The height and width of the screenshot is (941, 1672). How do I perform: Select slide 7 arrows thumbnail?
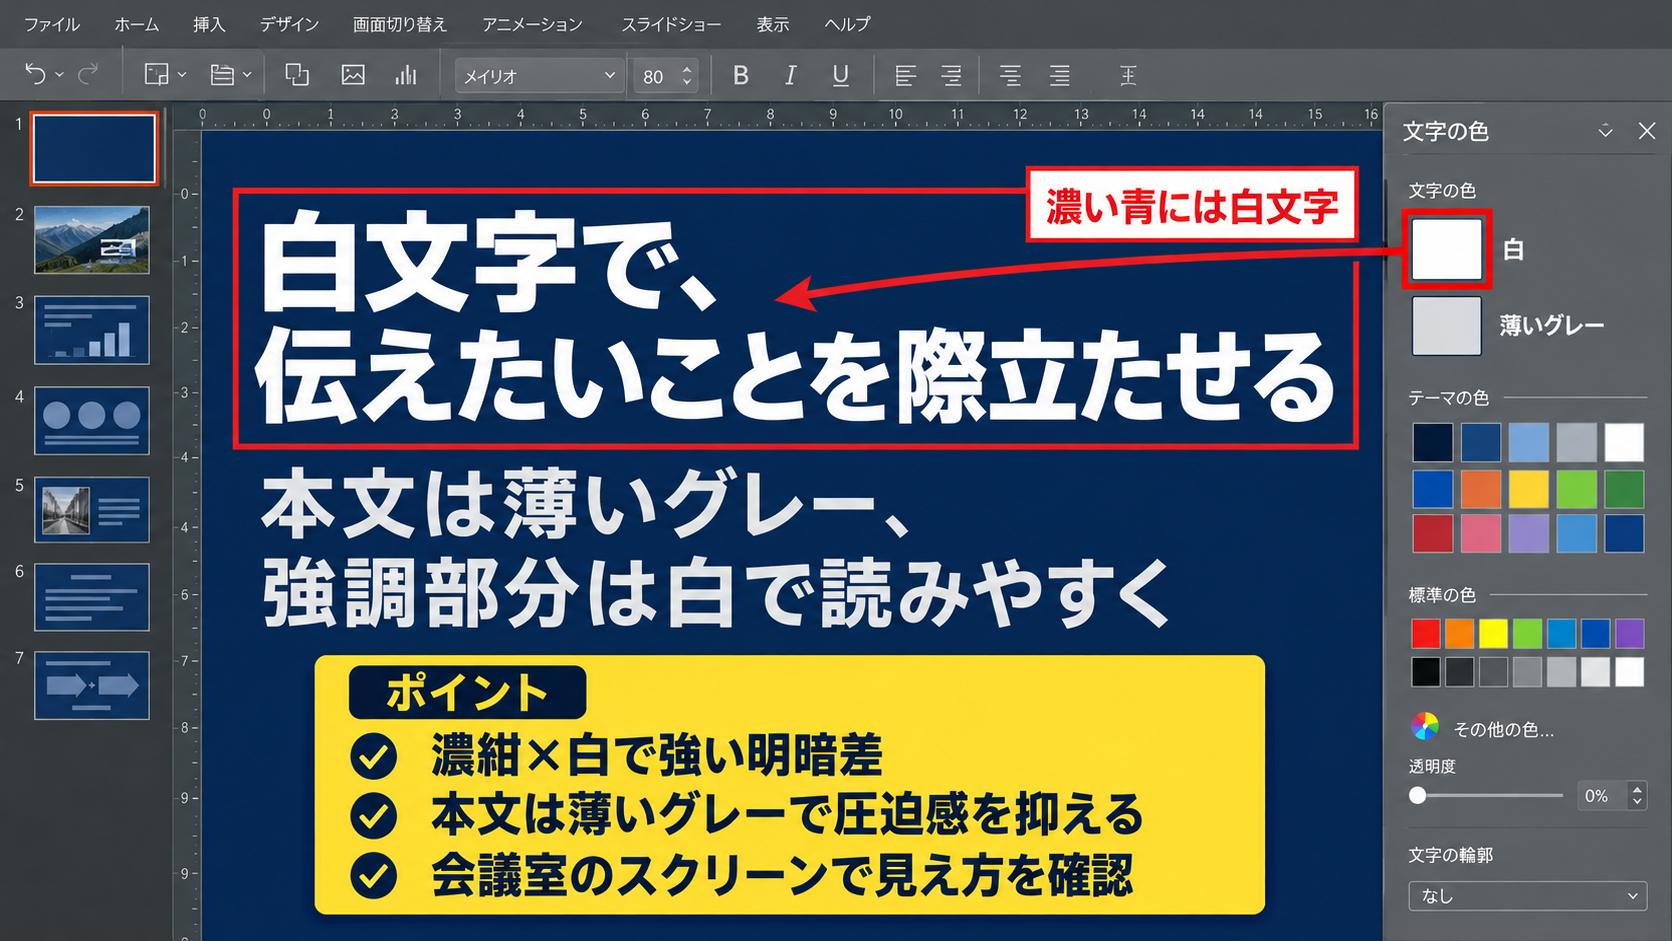[x=92, y=686]
